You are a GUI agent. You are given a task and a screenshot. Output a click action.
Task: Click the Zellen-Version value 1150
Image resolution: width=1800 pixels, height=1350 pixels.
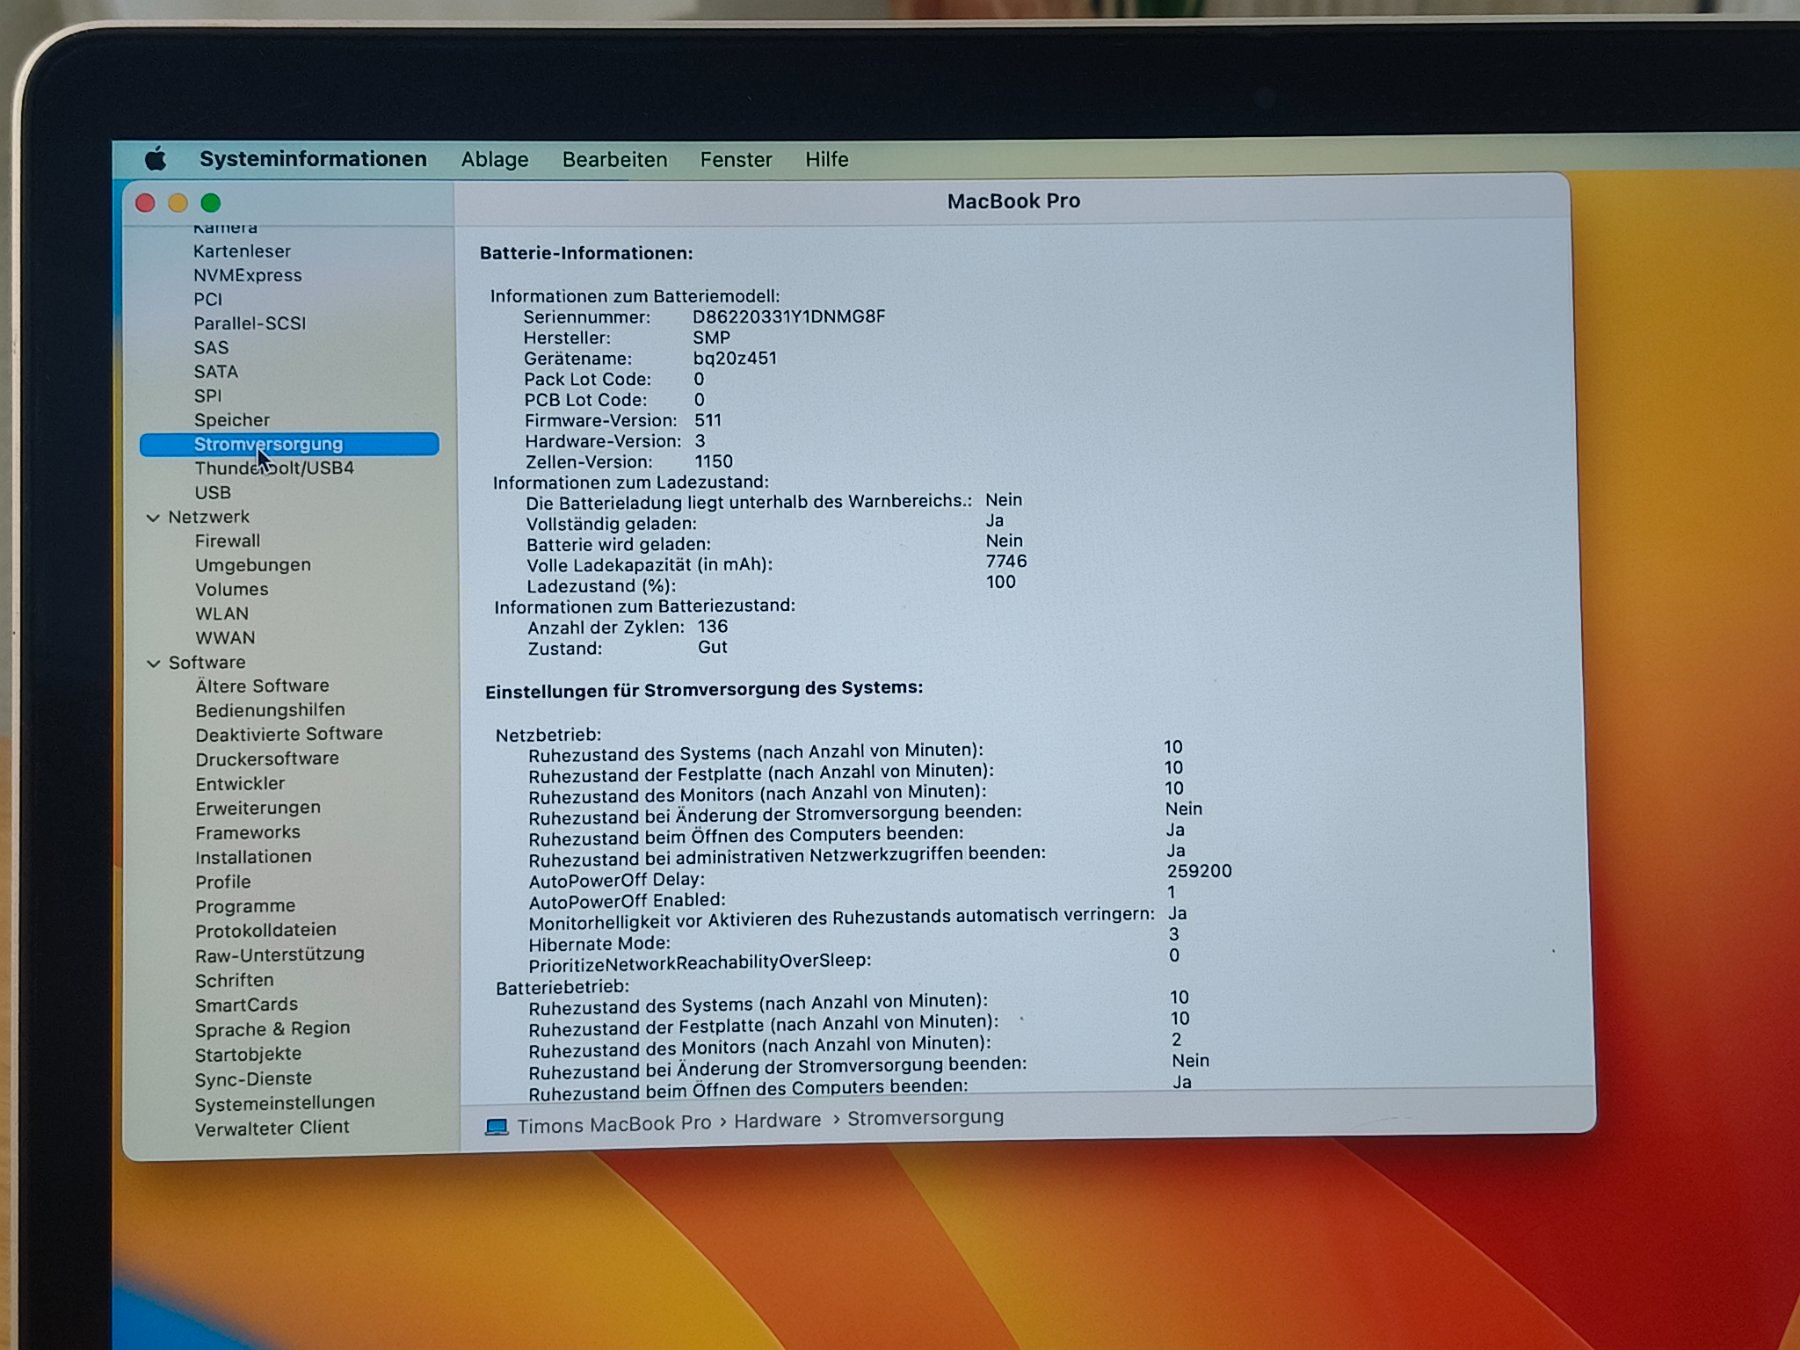[x=714, y=462]
